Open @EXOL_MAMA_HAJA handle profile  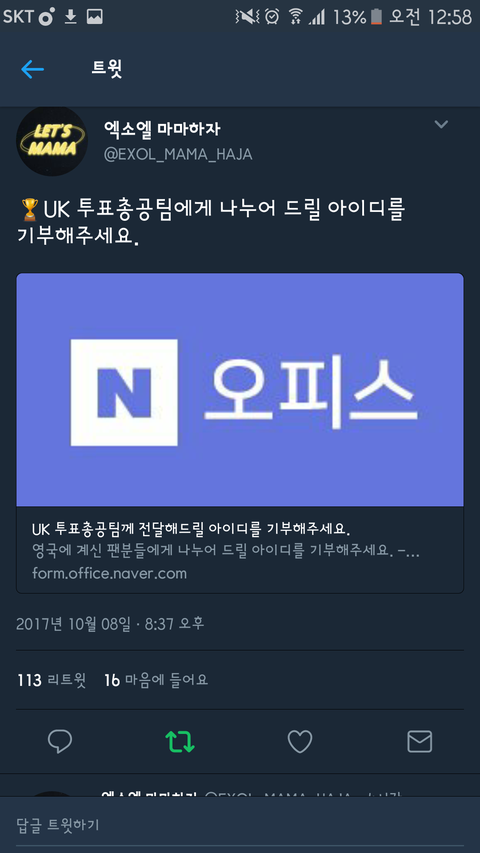pyautogui.click(x=178, y=154)
